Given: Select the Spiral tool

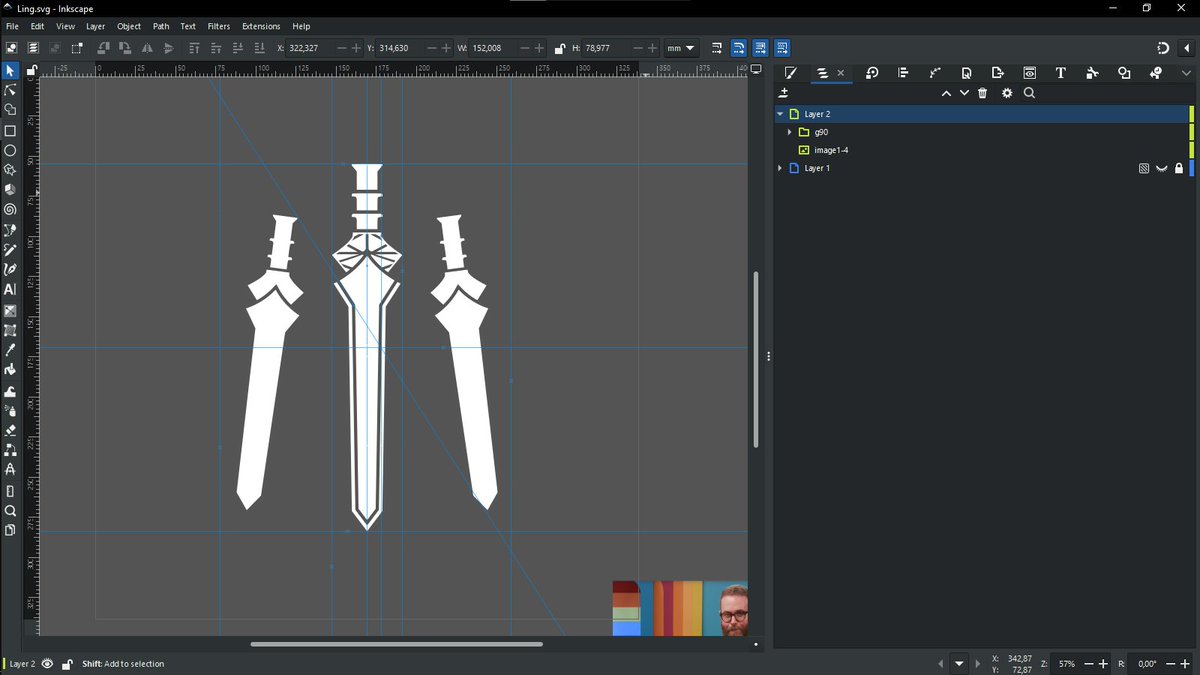Looking at the screenshot, I should (10, 210).
